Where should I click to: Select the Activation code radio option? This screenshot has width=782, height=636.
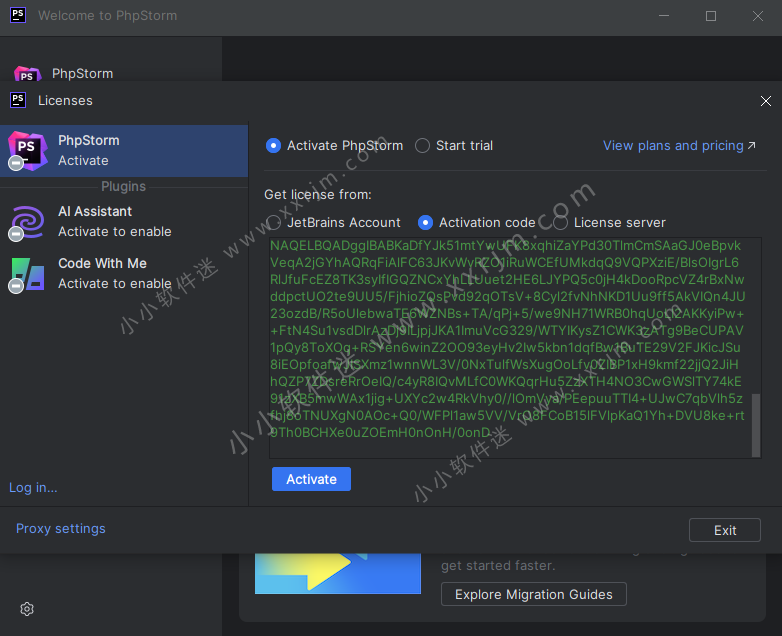click(x=425, y=222)
